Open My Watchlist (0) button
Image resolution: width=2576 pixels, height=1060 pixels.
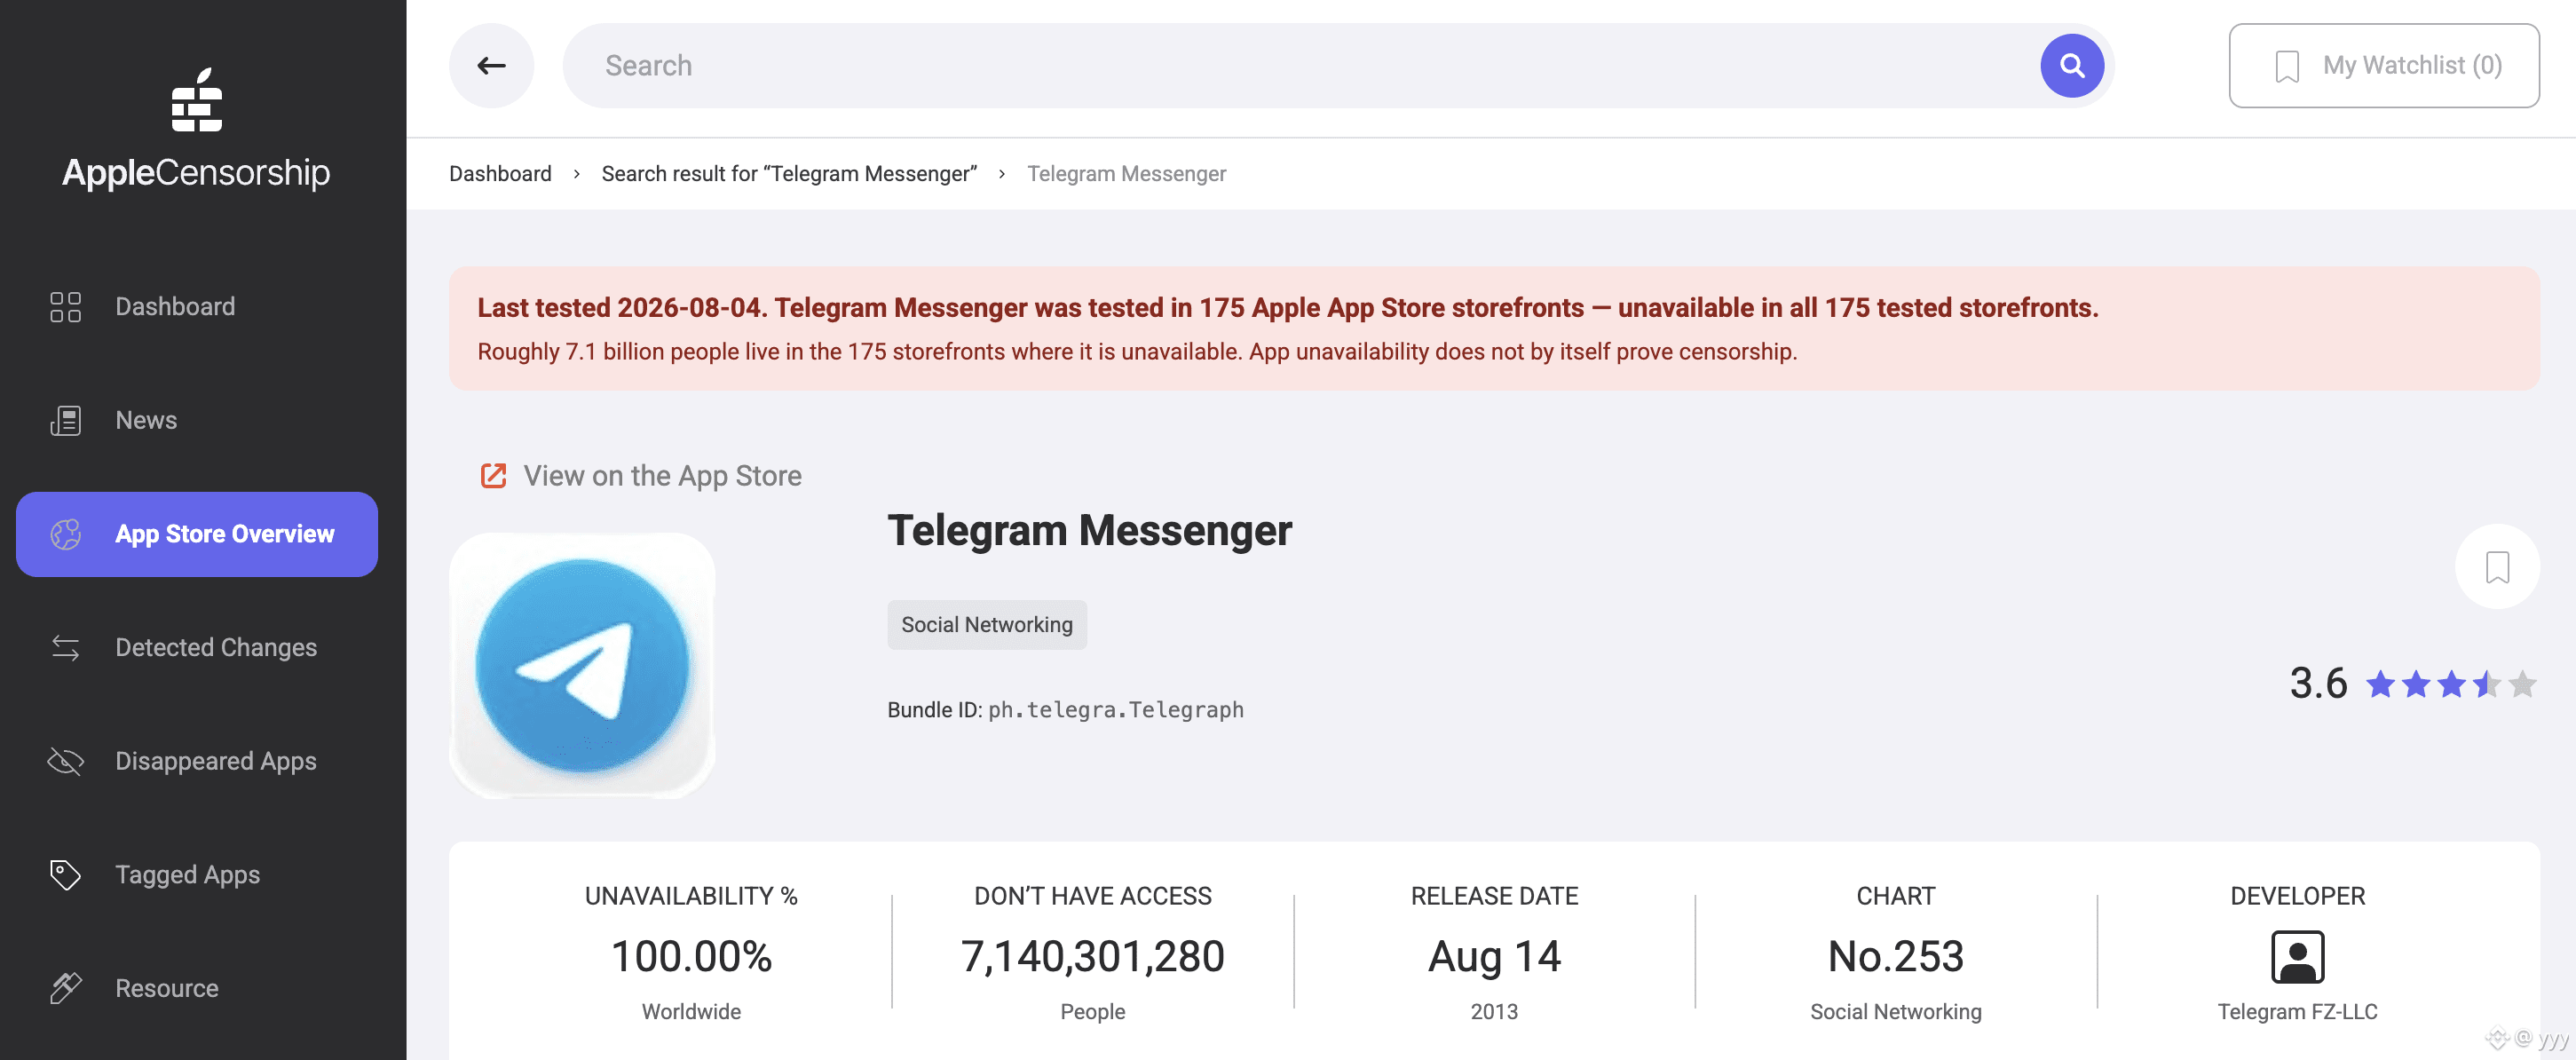point(2384,66)
